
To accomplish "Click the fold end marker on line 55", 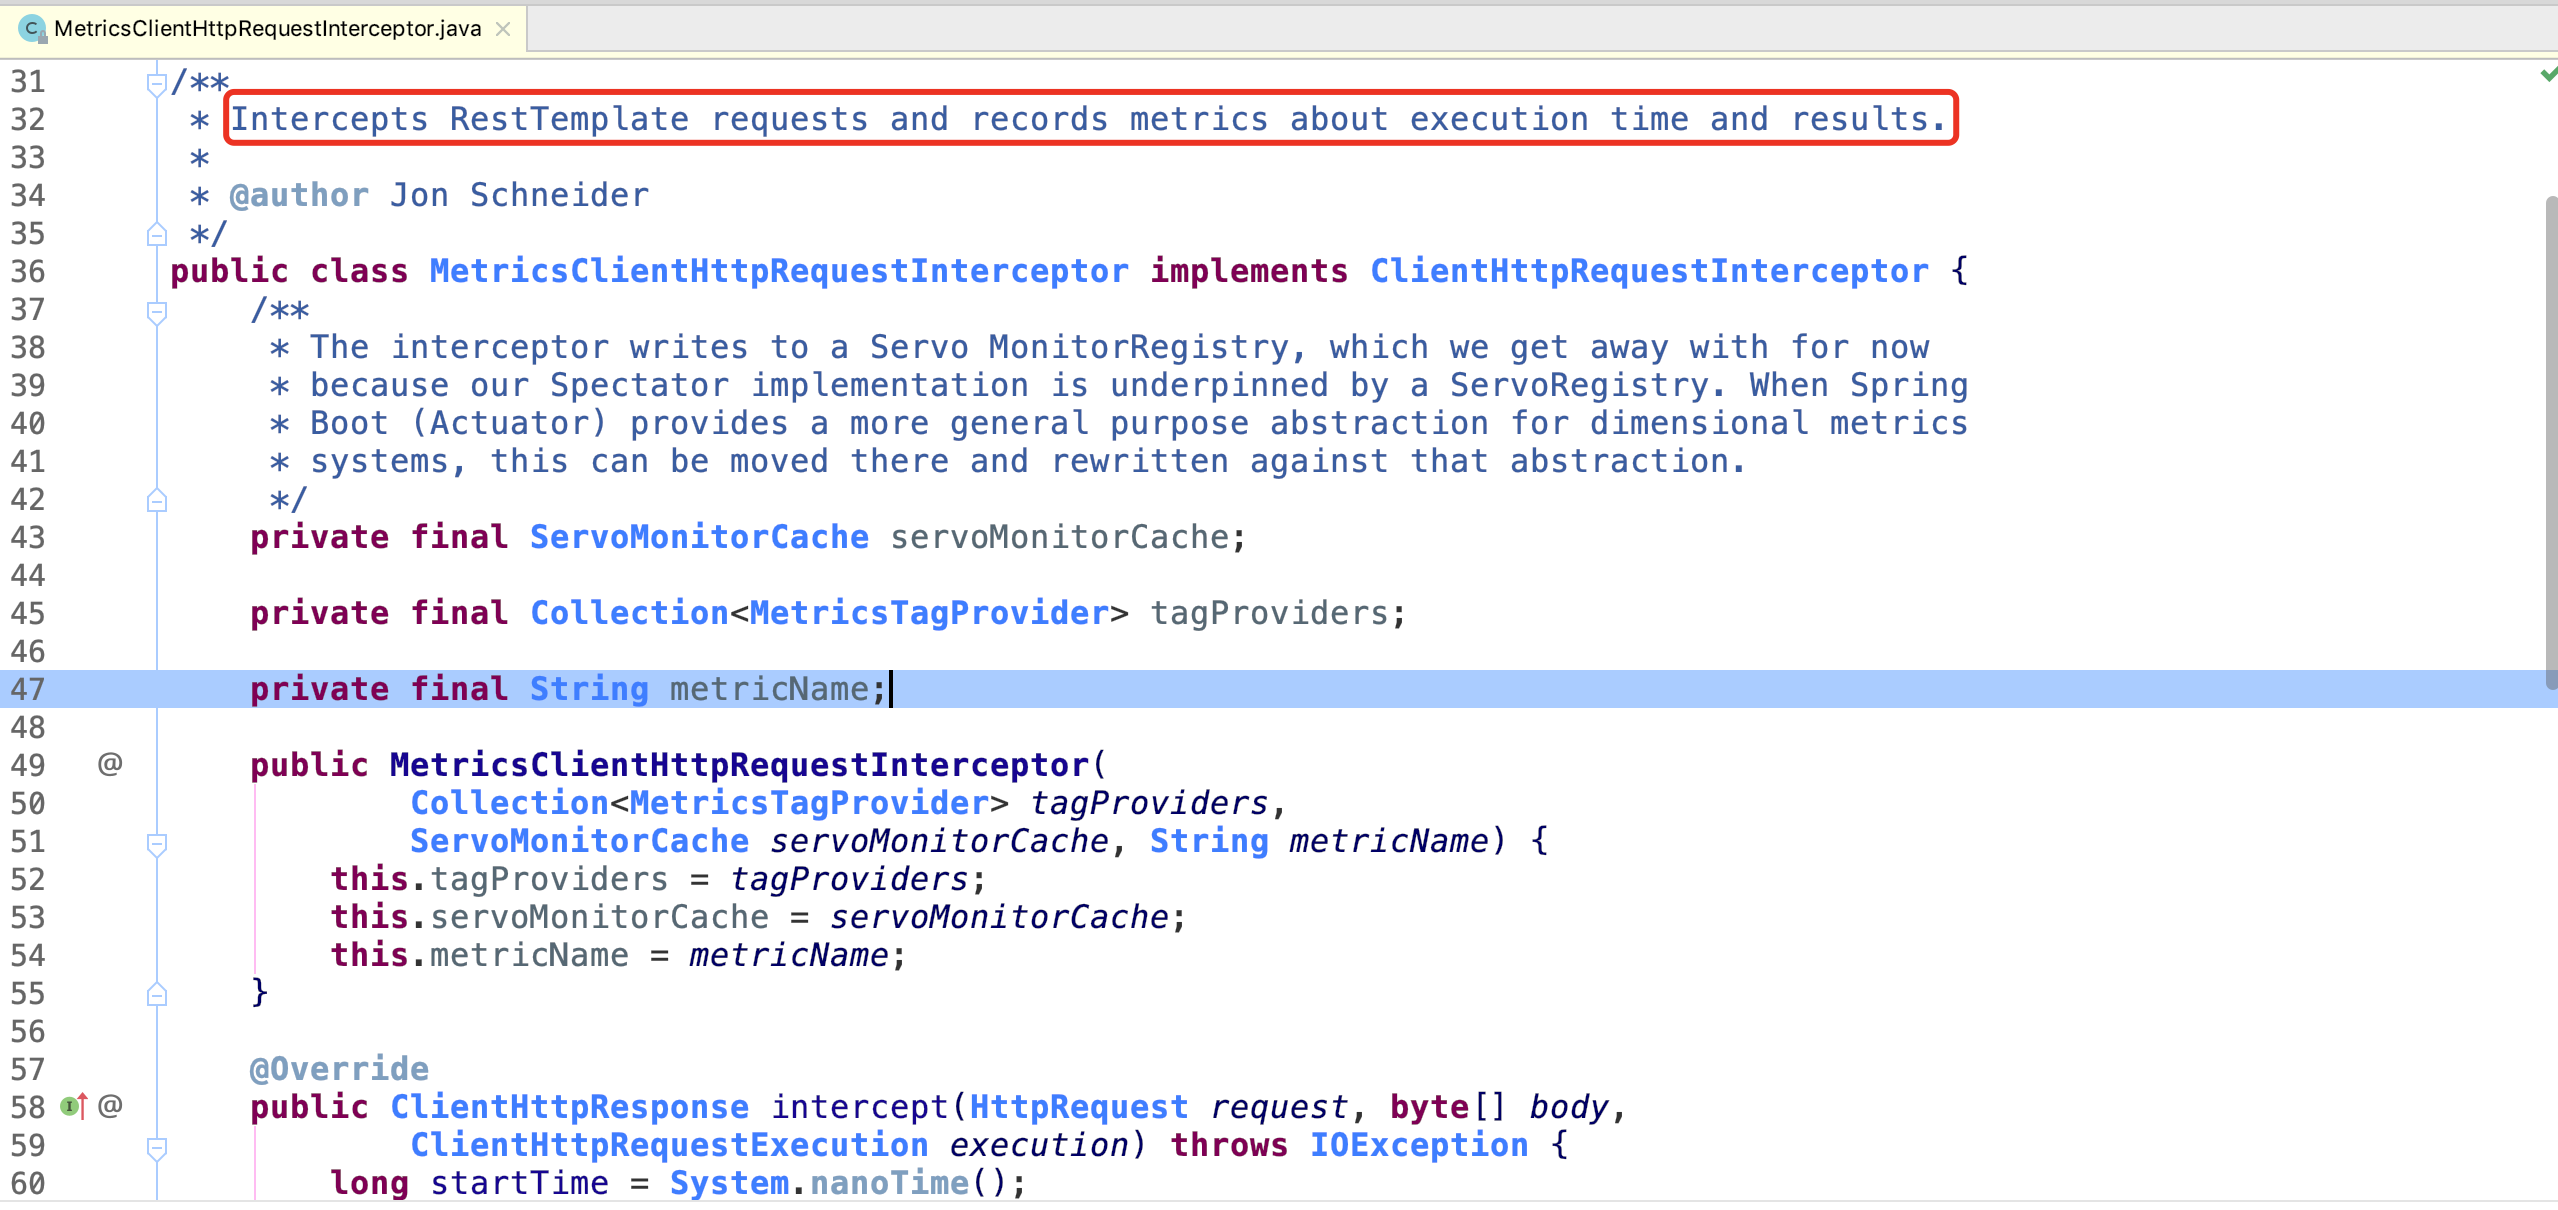I will tap(156, 994).
